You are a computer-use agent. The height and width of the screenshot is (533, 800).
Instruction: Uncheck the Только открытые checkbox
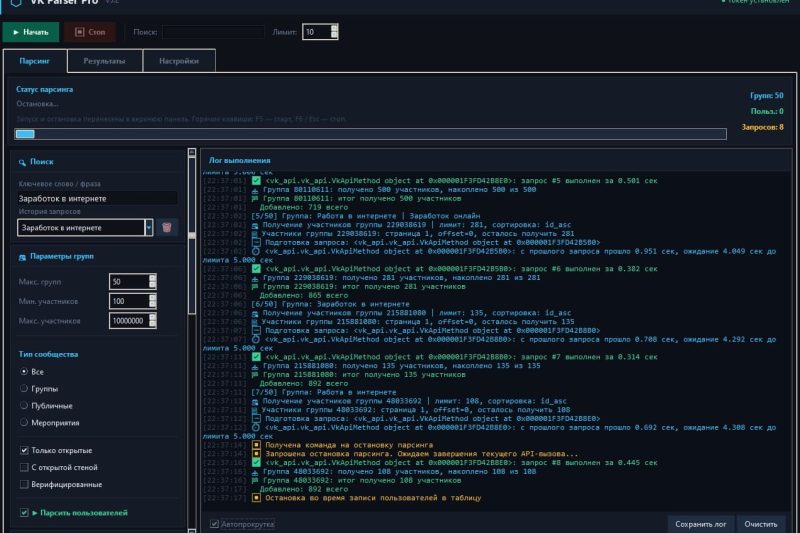(24, 450)
